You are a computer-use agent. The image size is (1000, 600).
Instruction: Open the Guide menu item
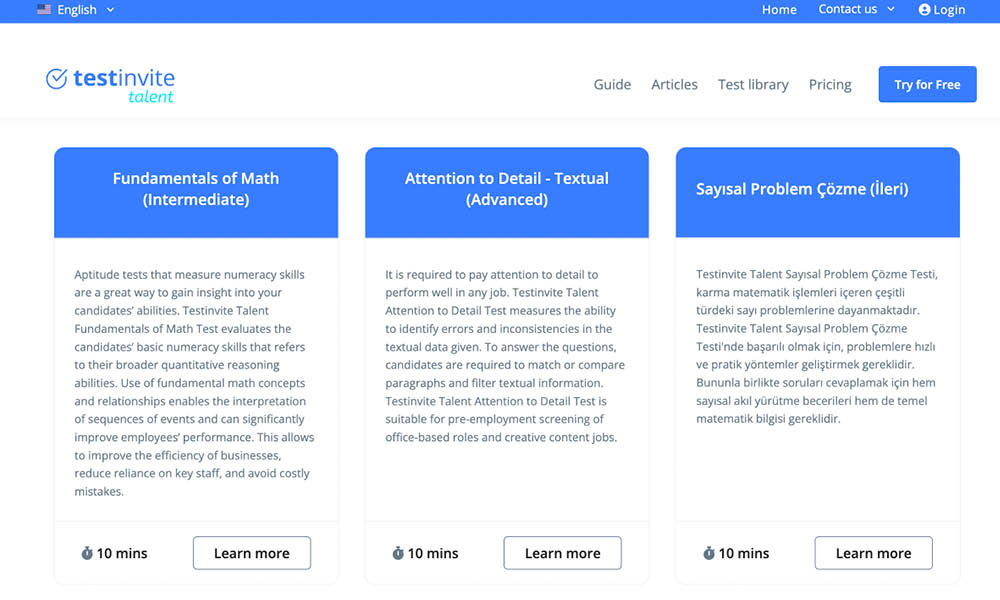[x=612, y=85]
